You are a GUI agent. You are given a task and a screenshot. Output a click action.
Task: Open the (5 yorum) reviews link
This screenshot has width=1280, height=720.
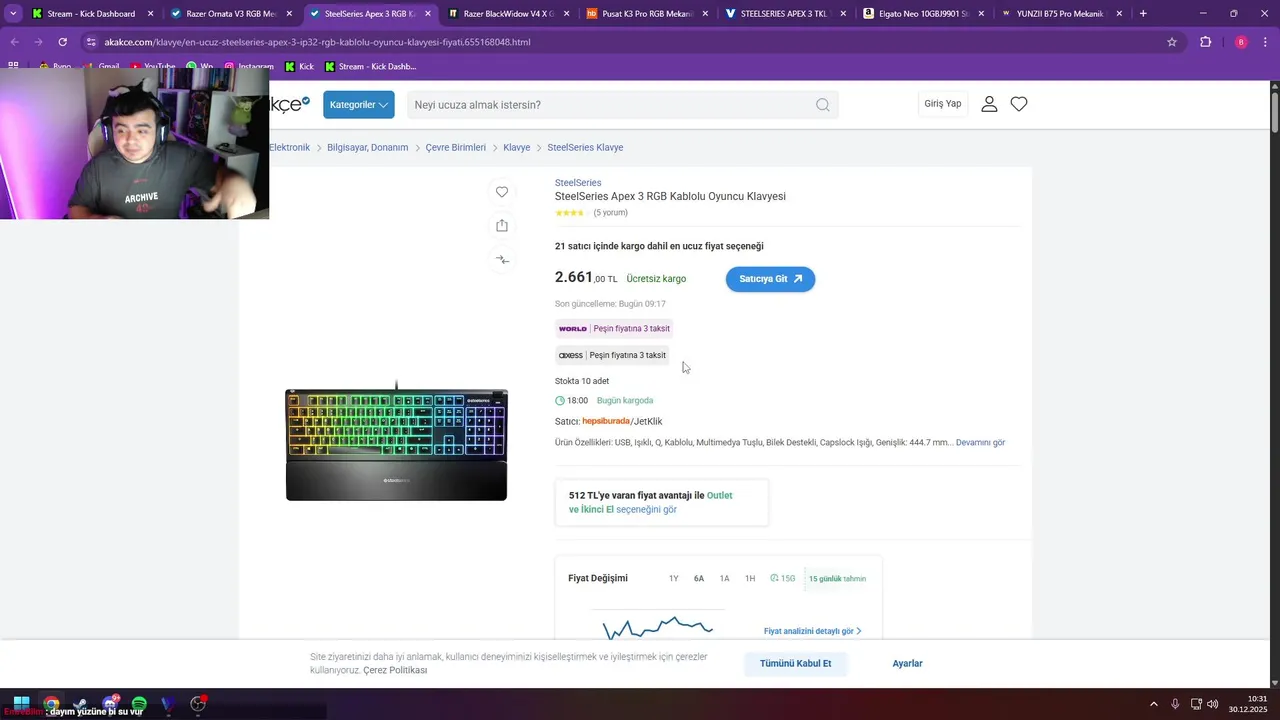click(610, 213)
